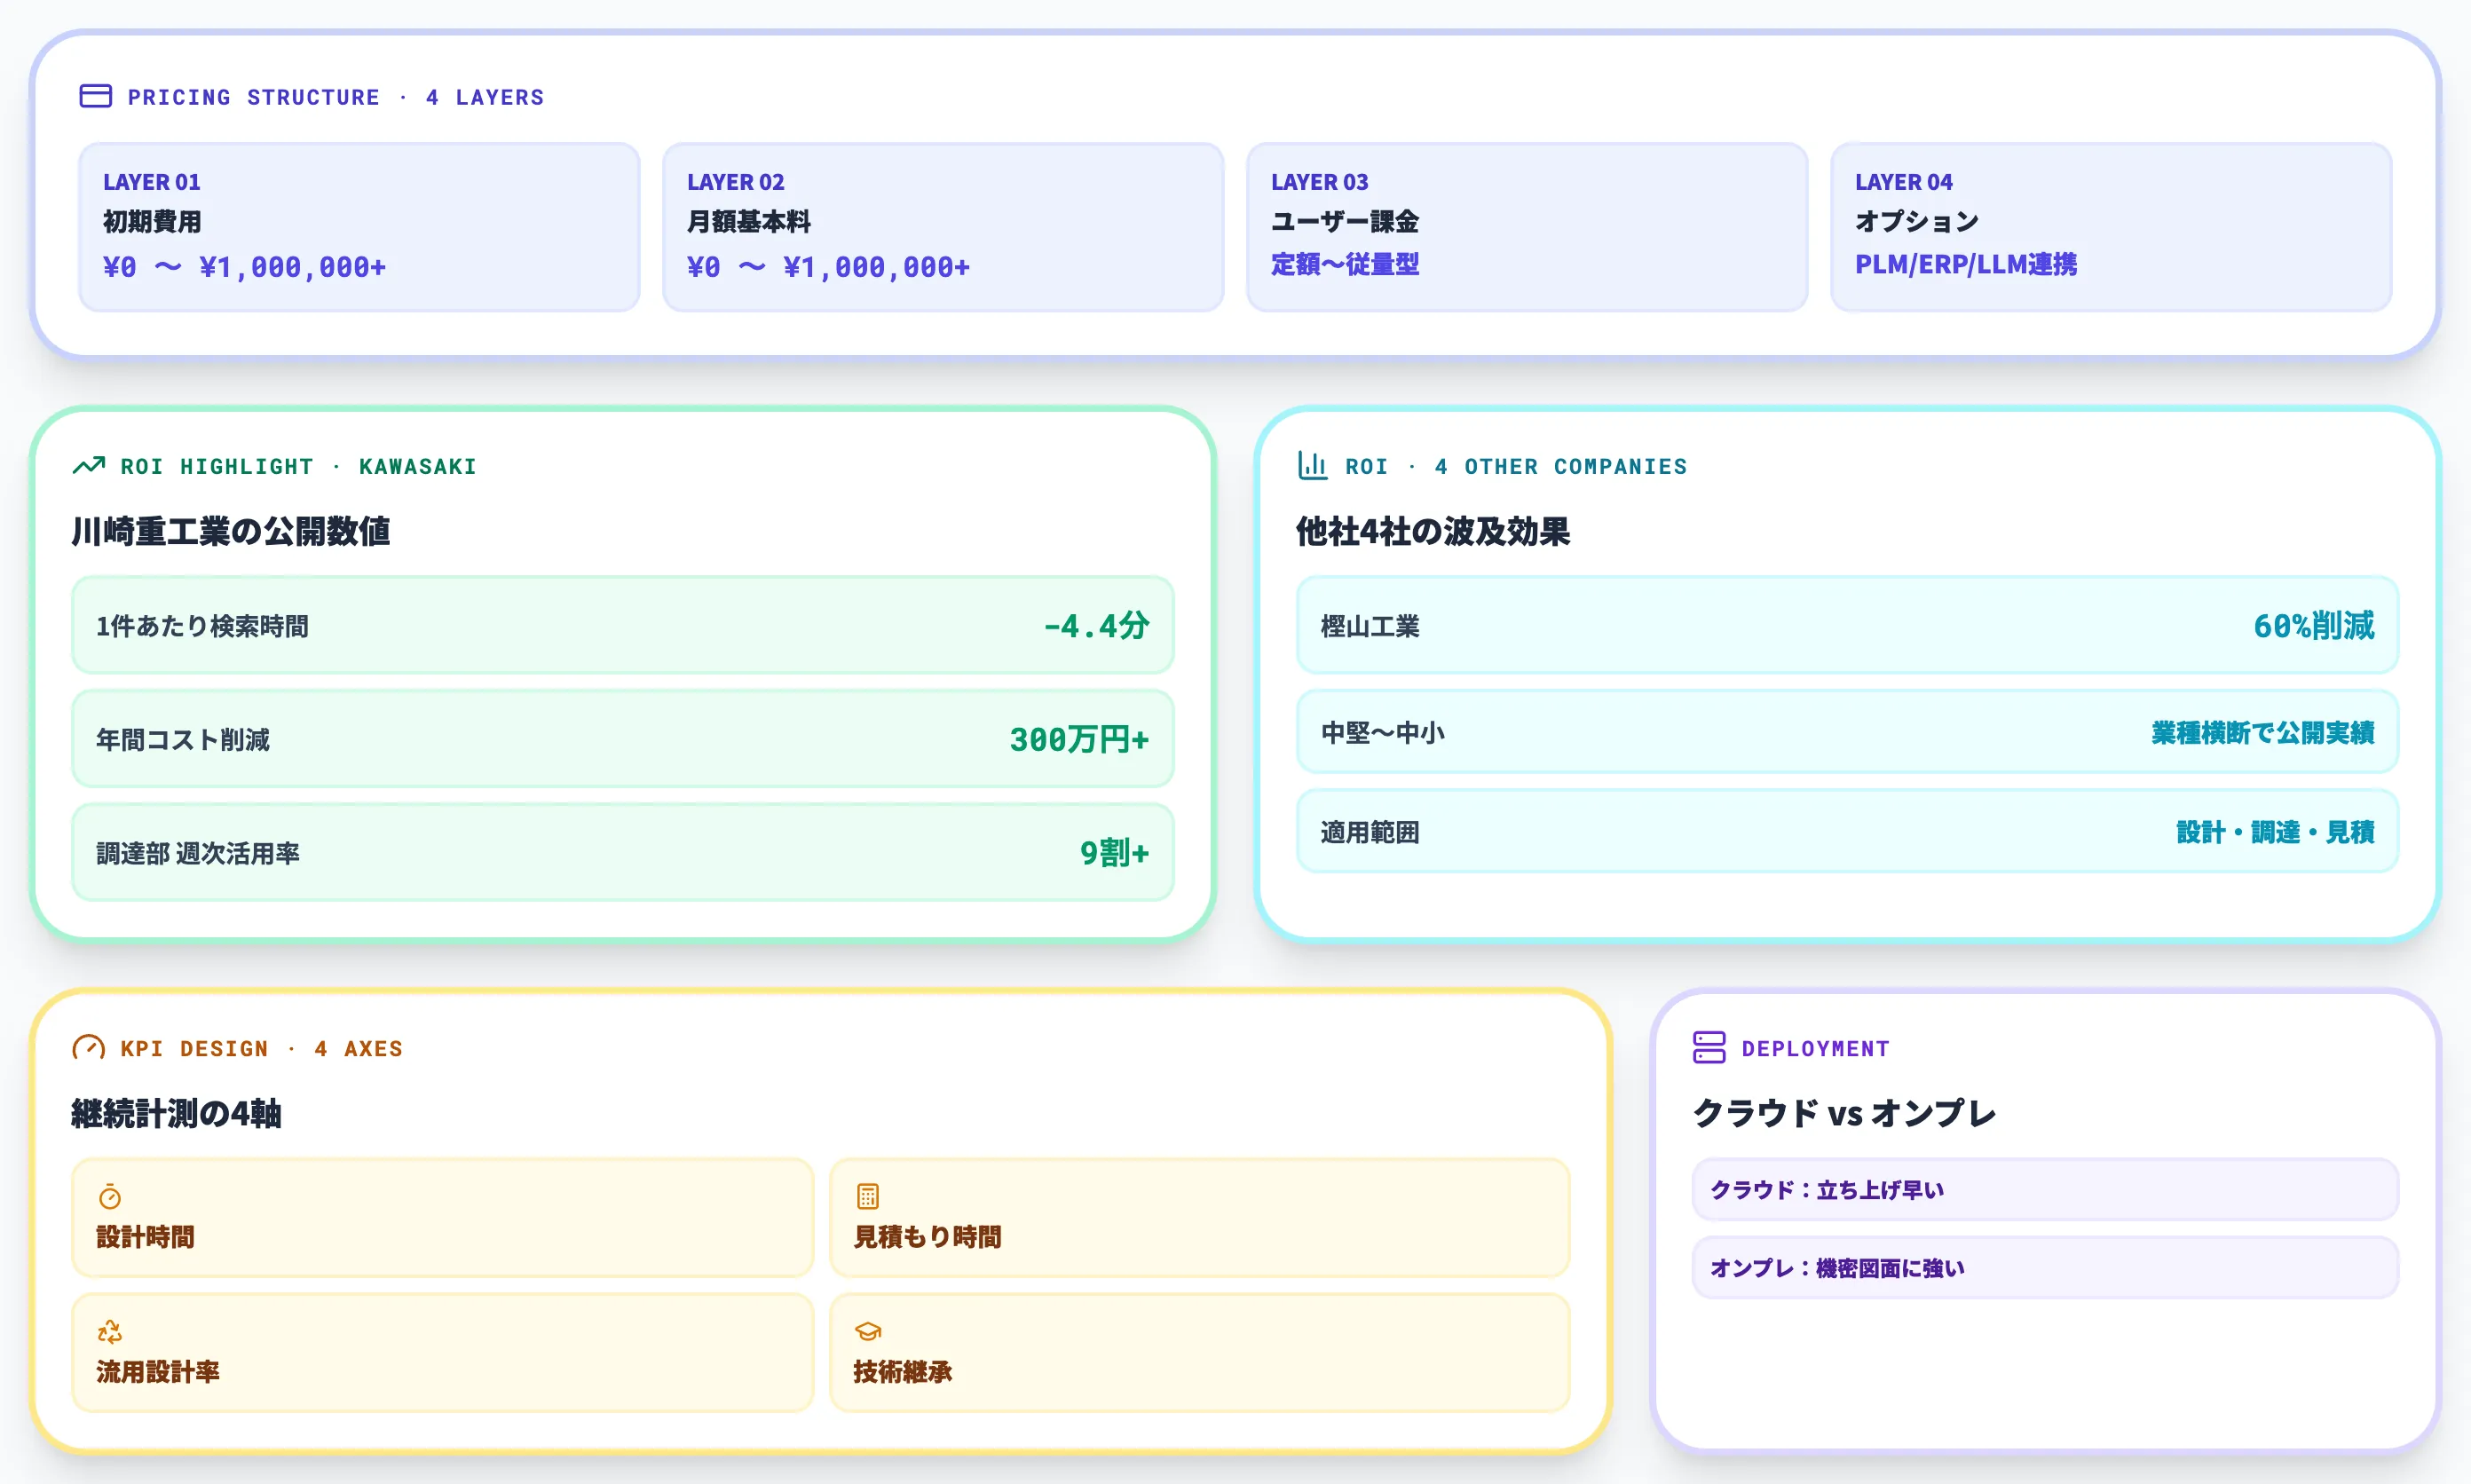Click the 年間コスト削減 row
The width and height of the screenshot is (2471, 1484).
click(622, 739)
